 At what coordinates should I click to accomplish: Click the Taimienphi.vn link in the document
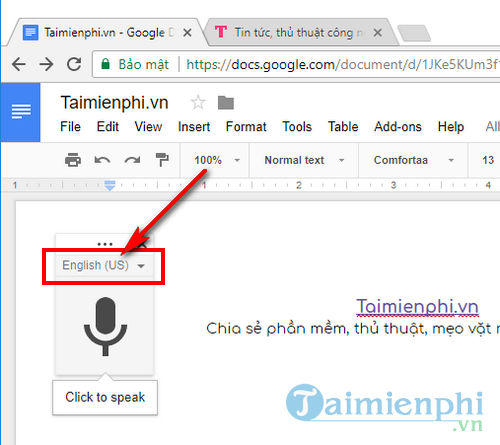(x=417, y=307)
